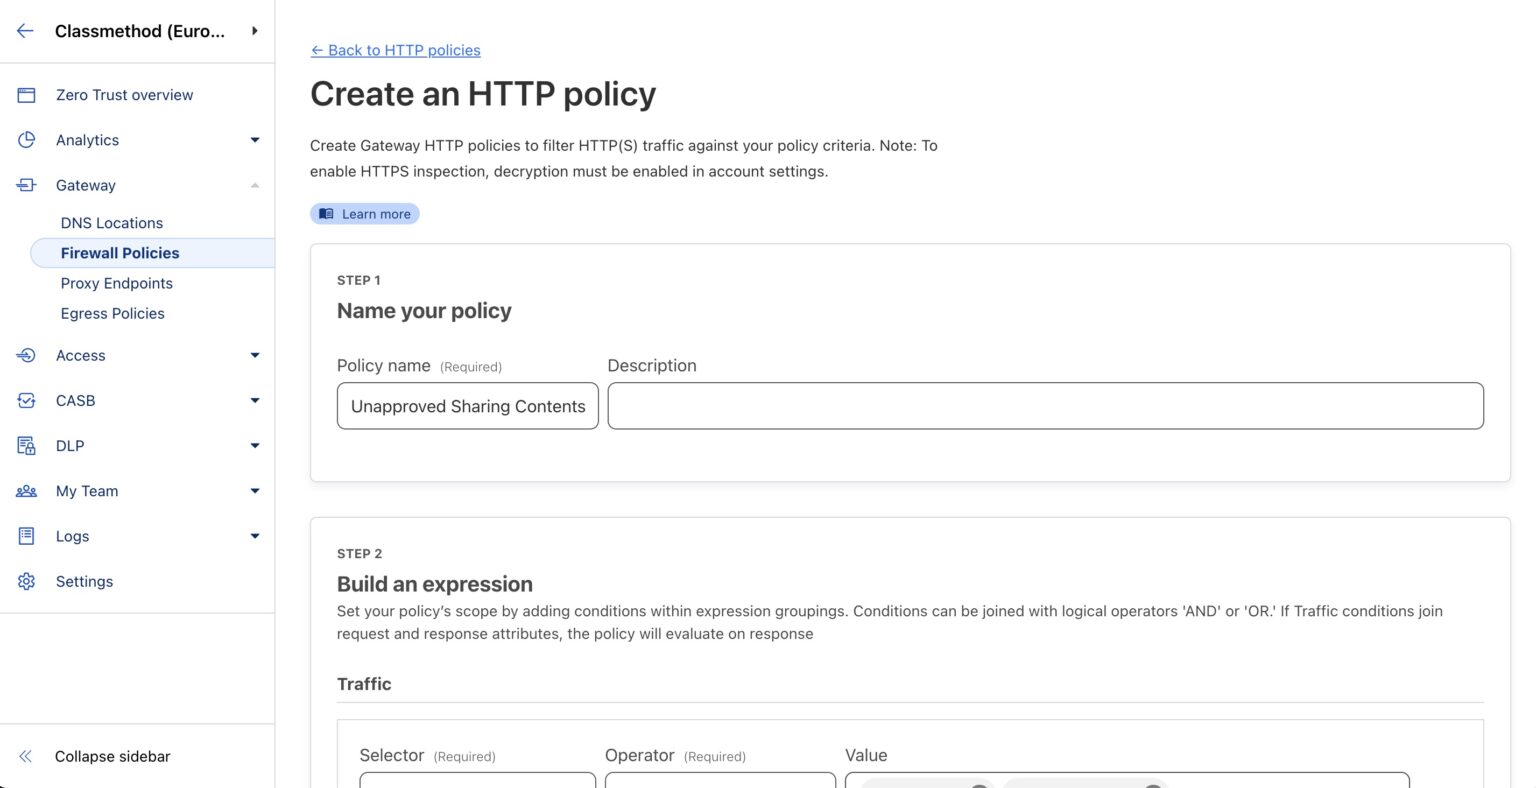The height and width of the screenshot is (788, 1536).
Task: Open Settings via the gear icon
Action: click(x=26, y=581)
